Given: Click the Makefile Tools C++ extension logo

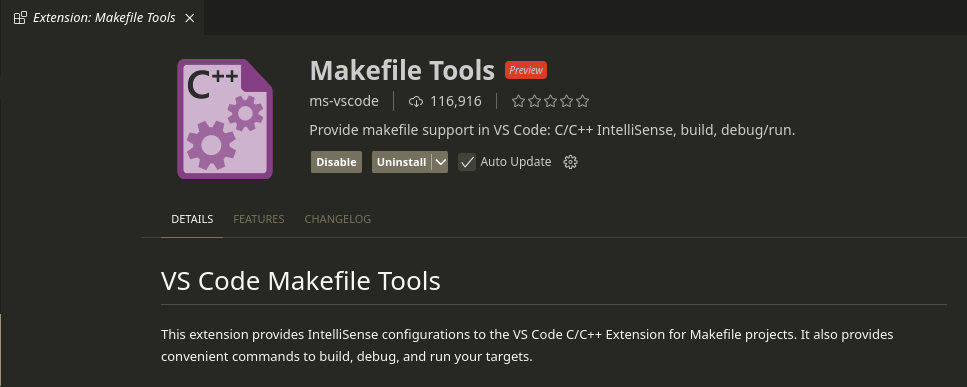Looking at the screenshot, I should click(225, 119).
